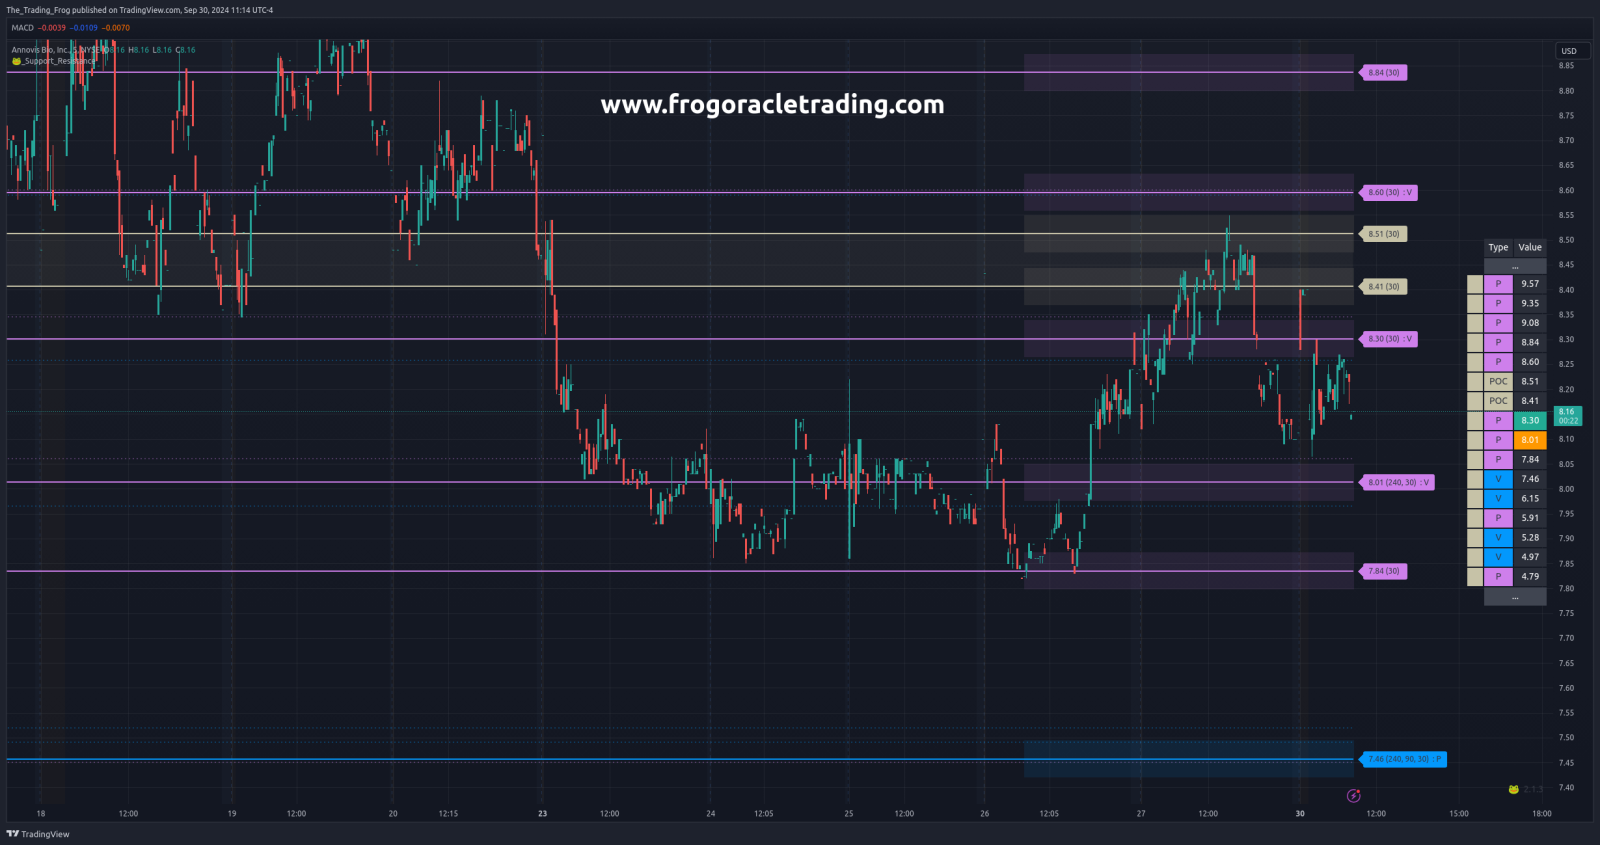Select the MACD indicator label
This screenshot has width=1600, height=845.
tap(22, 28)
